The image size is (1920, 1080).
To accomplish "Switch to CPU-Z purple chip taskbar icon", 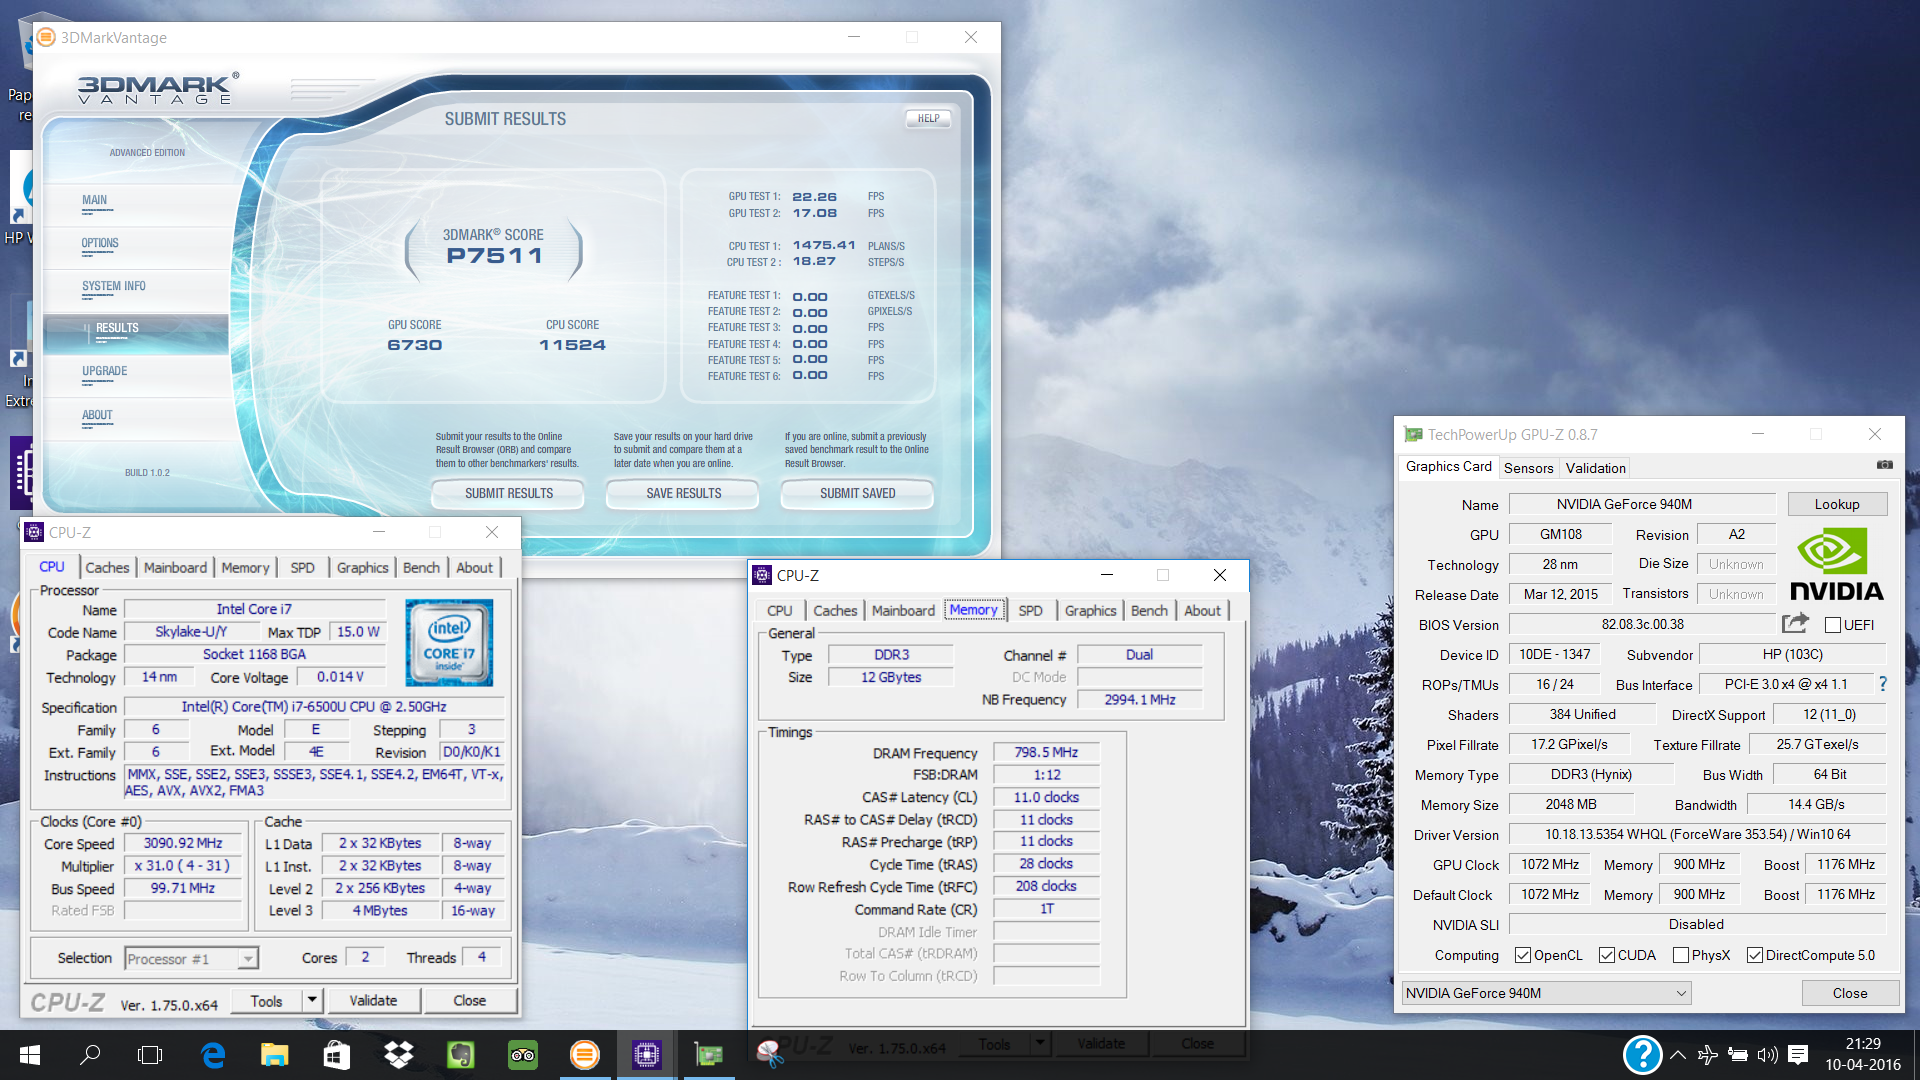I will [x=646, y=1055].
